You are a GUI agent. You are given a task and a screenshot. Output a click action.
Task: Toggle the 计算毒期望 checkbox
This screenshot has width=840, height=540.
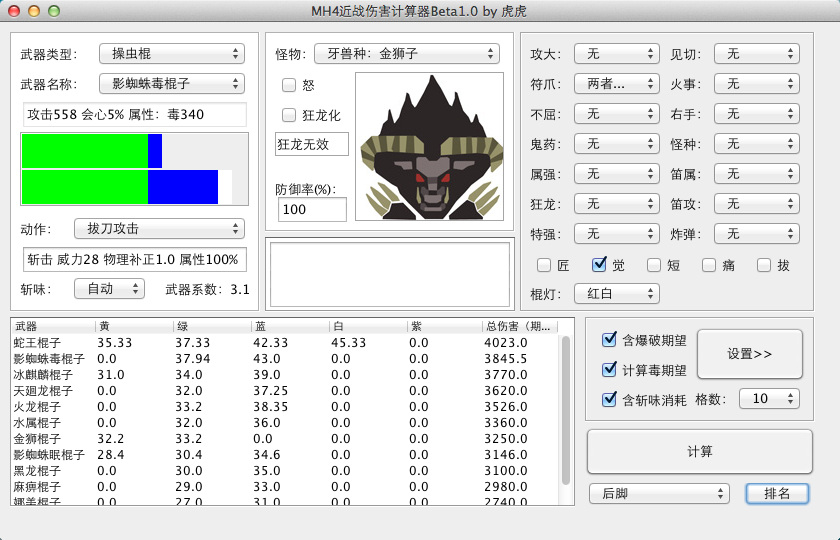coord(609,369)
